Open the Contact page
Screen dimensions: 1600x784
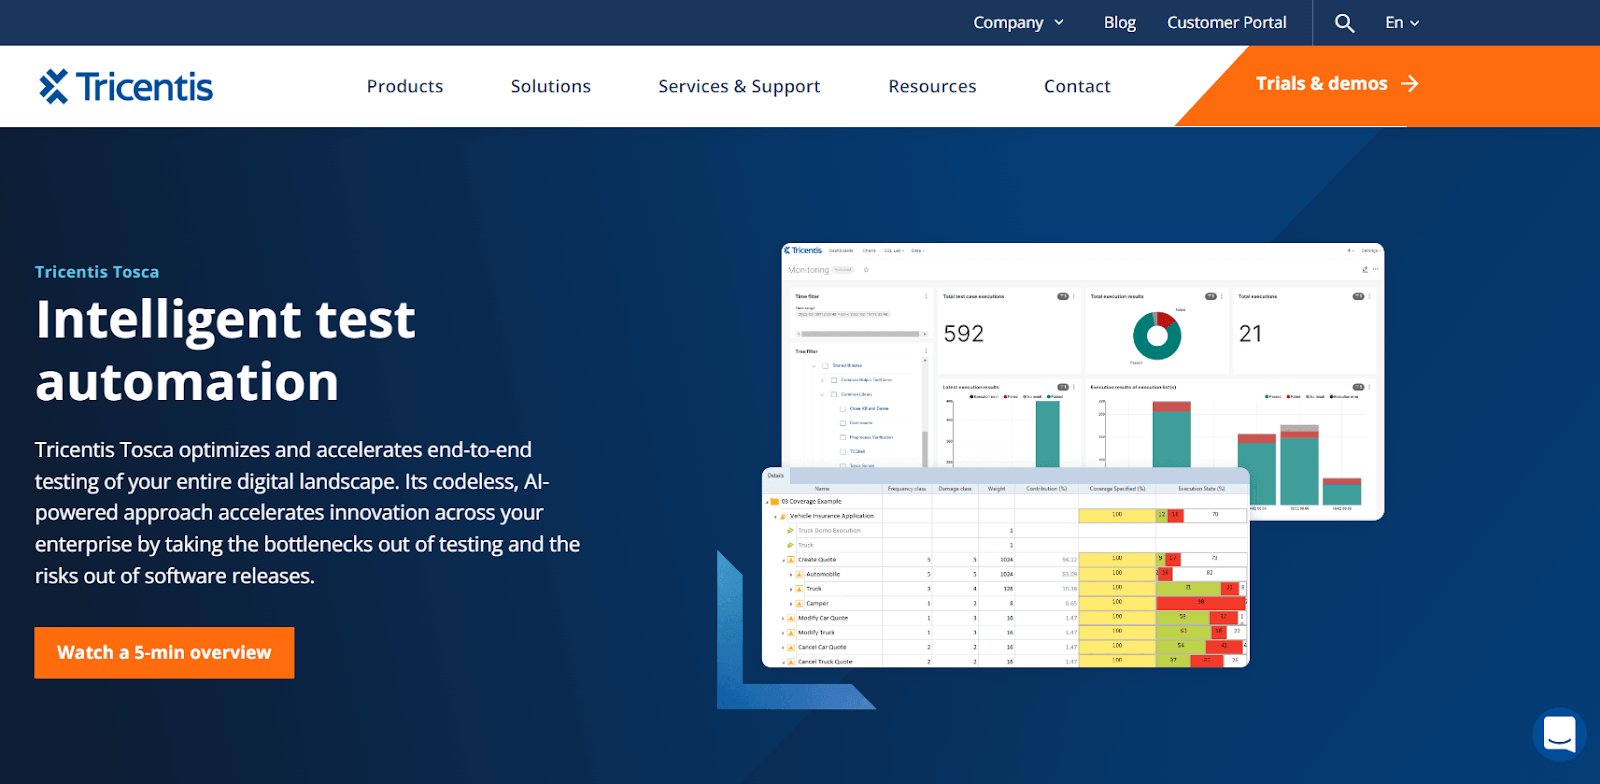pyautogui.click(x=1077, y=87)
